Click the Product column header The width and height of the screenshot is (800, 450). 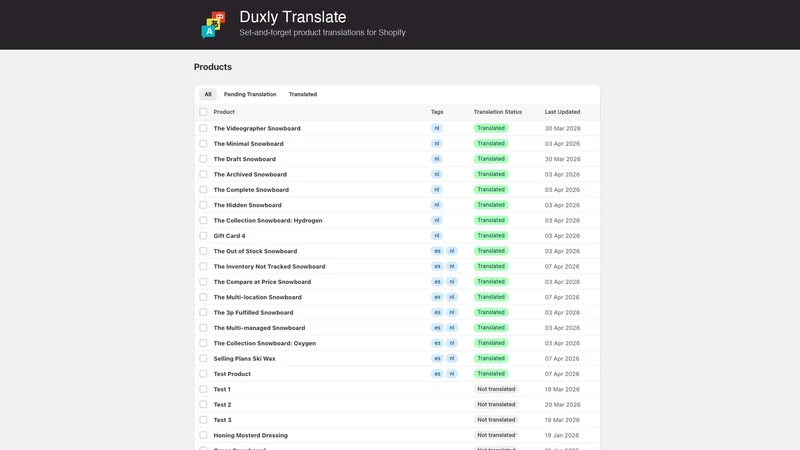[x=224, y=112]
